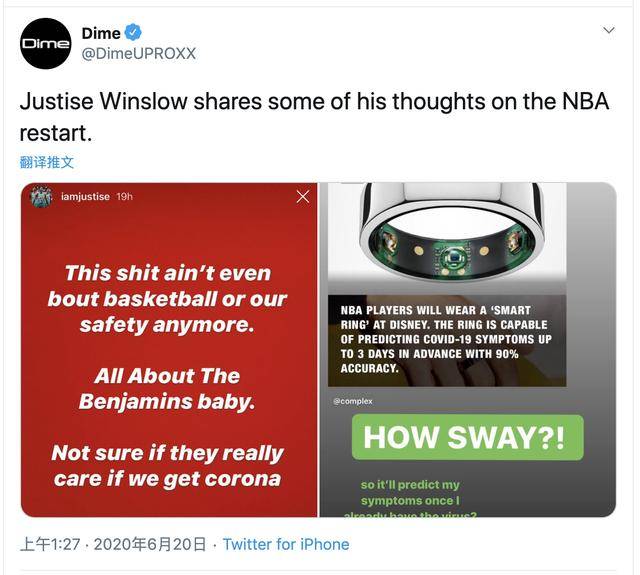640x575 pixels.
Task: Click the NBA players smart ring caption
Action: coord(447,340)
